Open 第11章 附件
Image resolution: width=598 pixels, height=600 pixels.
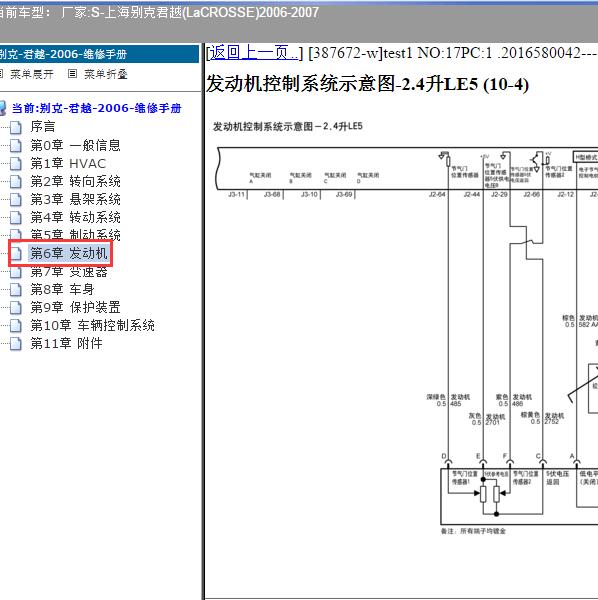tap(67, 343)
